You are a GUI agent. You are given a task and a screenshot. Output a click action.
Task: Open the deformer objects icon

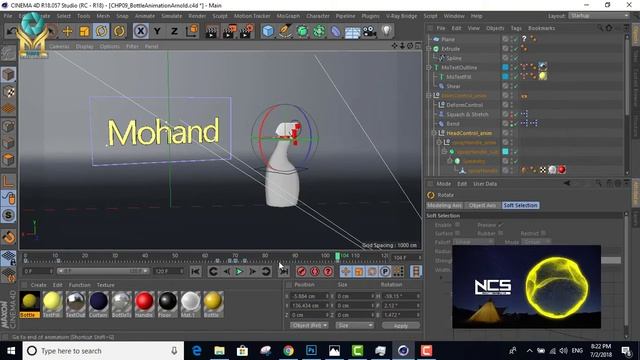click(336, 31)
